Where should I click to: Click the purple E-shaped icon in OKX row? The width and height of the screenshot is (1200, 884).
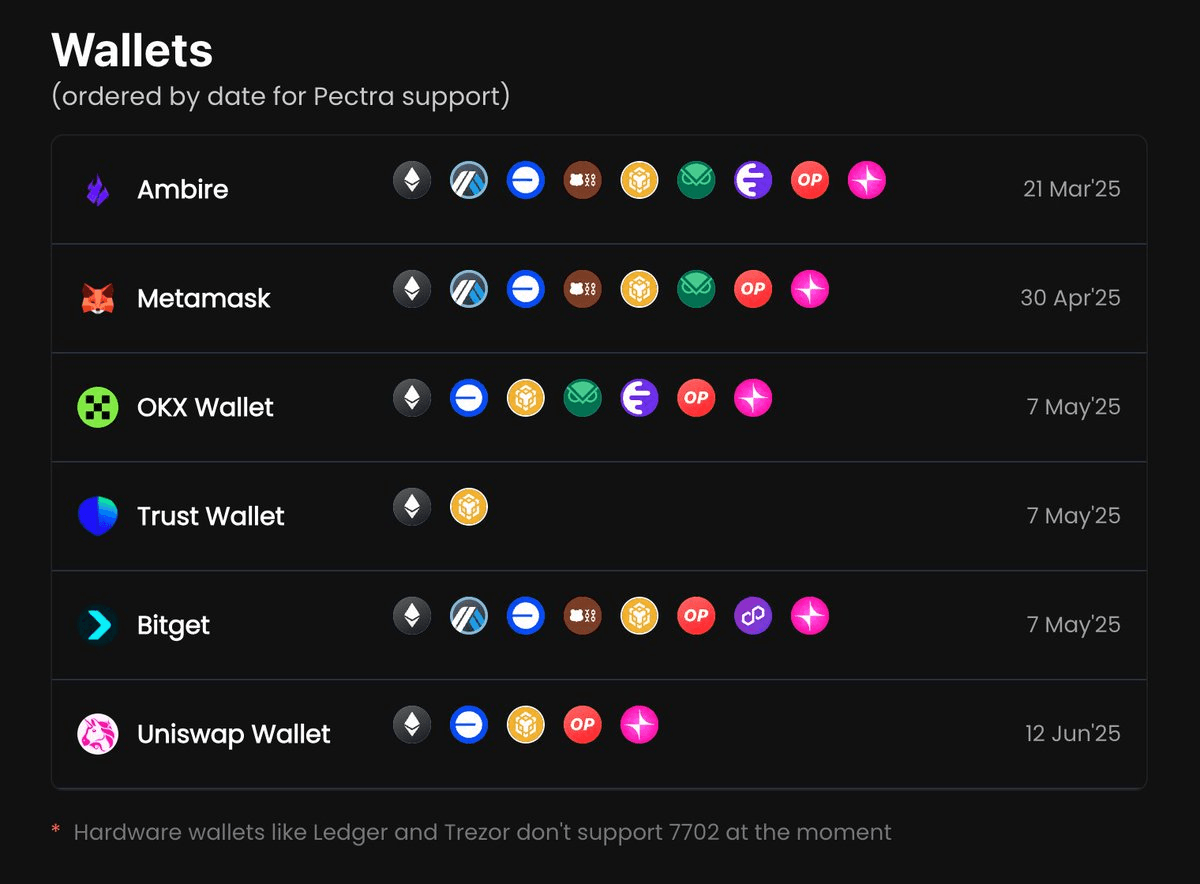(x=639, y=398)
